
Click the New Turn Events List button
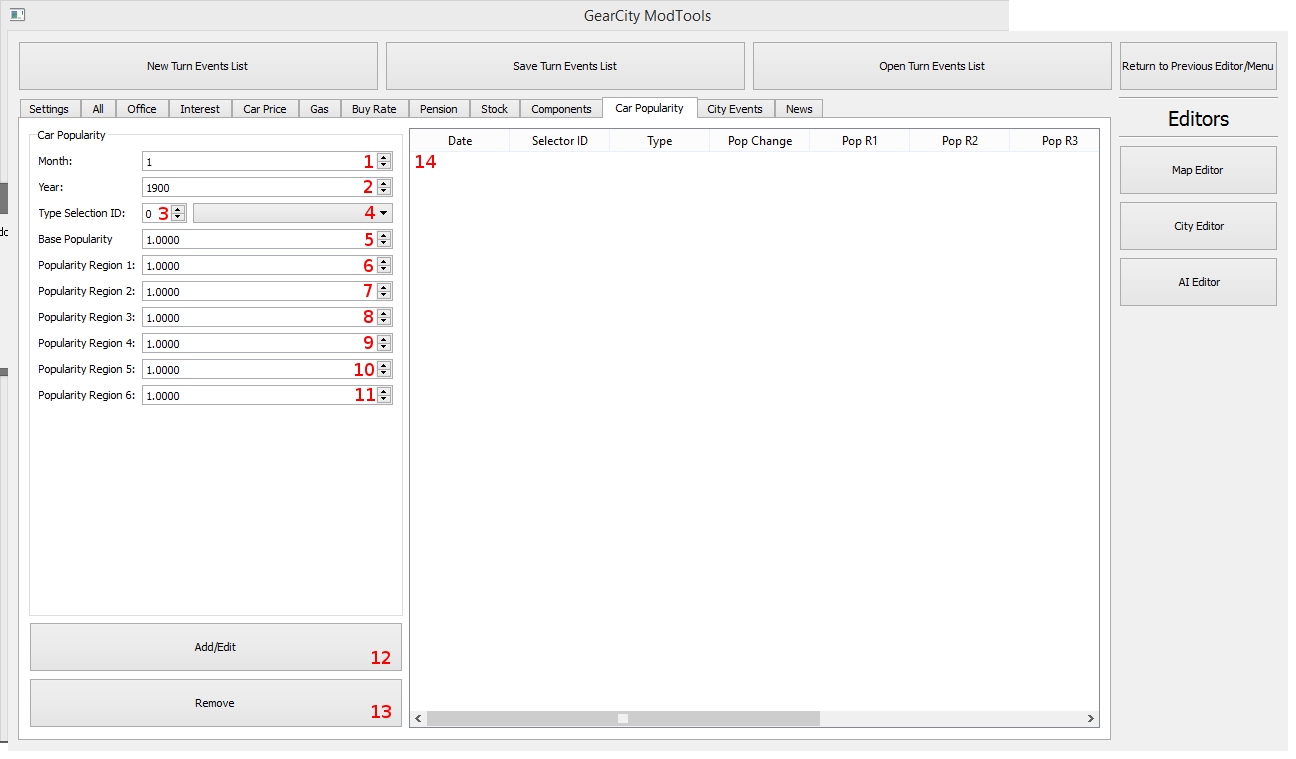198,66
